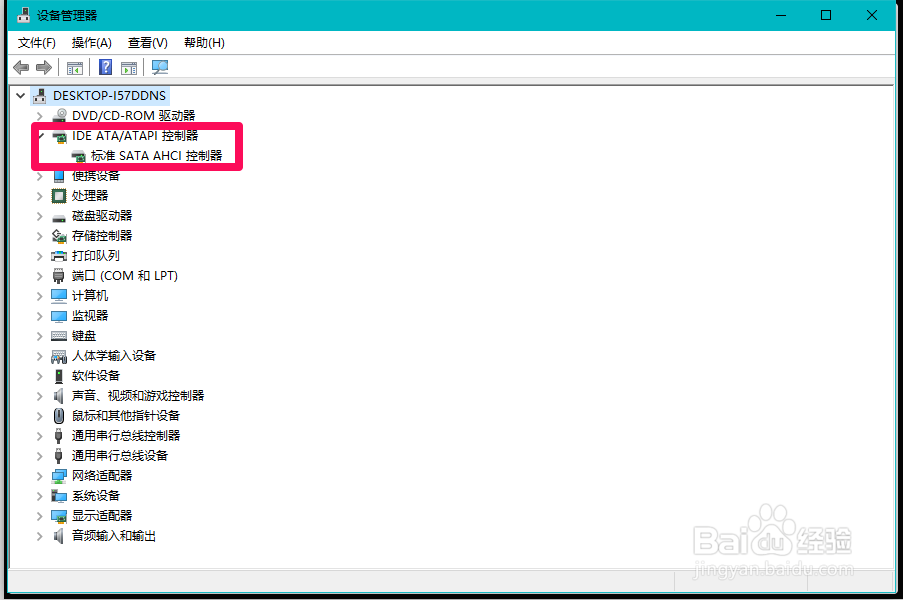This screenshot has height=600, width=903.
Task: Maximize the 设备管理器 window
Action: coord(826,15)
